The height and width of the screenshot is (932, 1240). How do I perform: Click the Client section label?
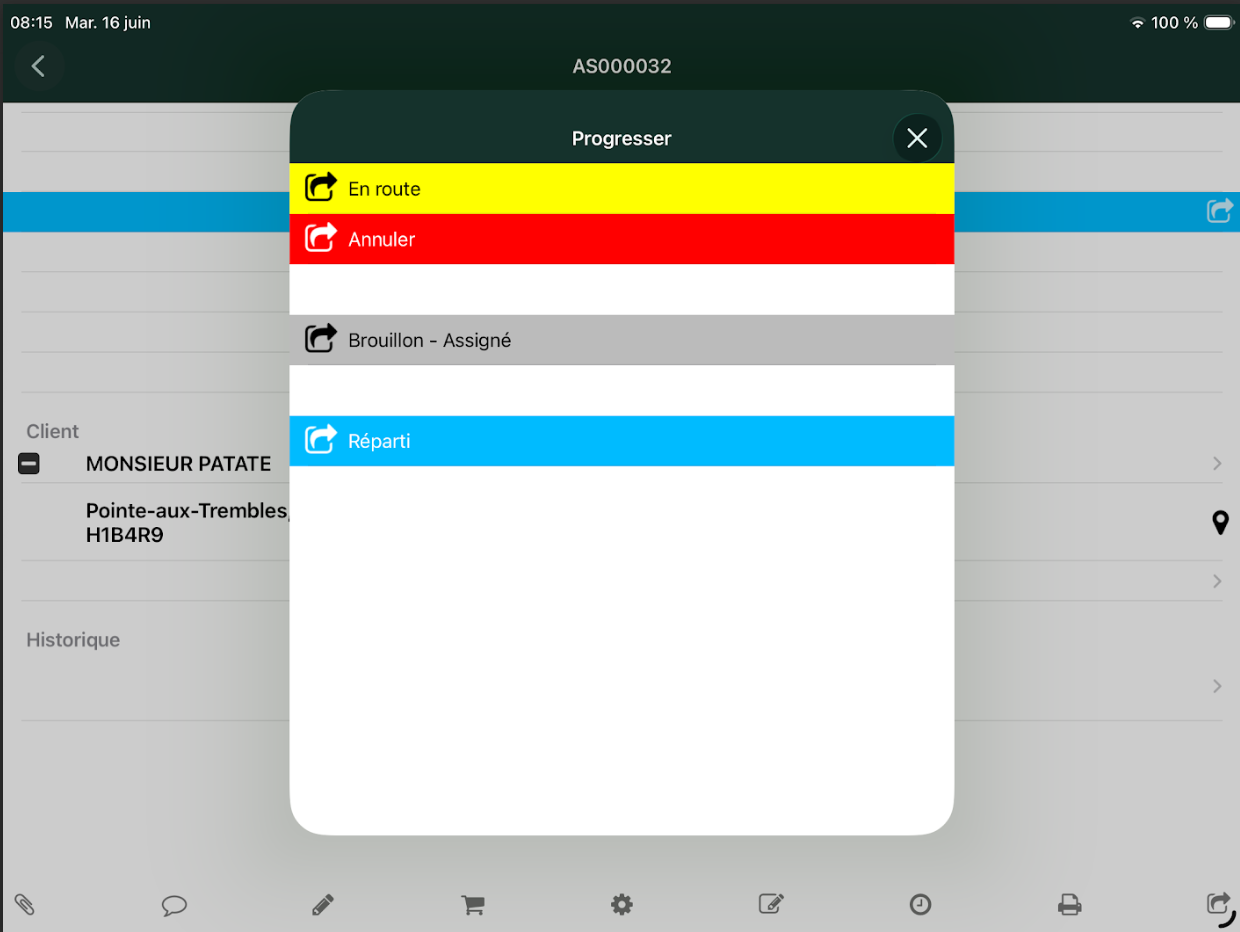click(x=52, y=431)
